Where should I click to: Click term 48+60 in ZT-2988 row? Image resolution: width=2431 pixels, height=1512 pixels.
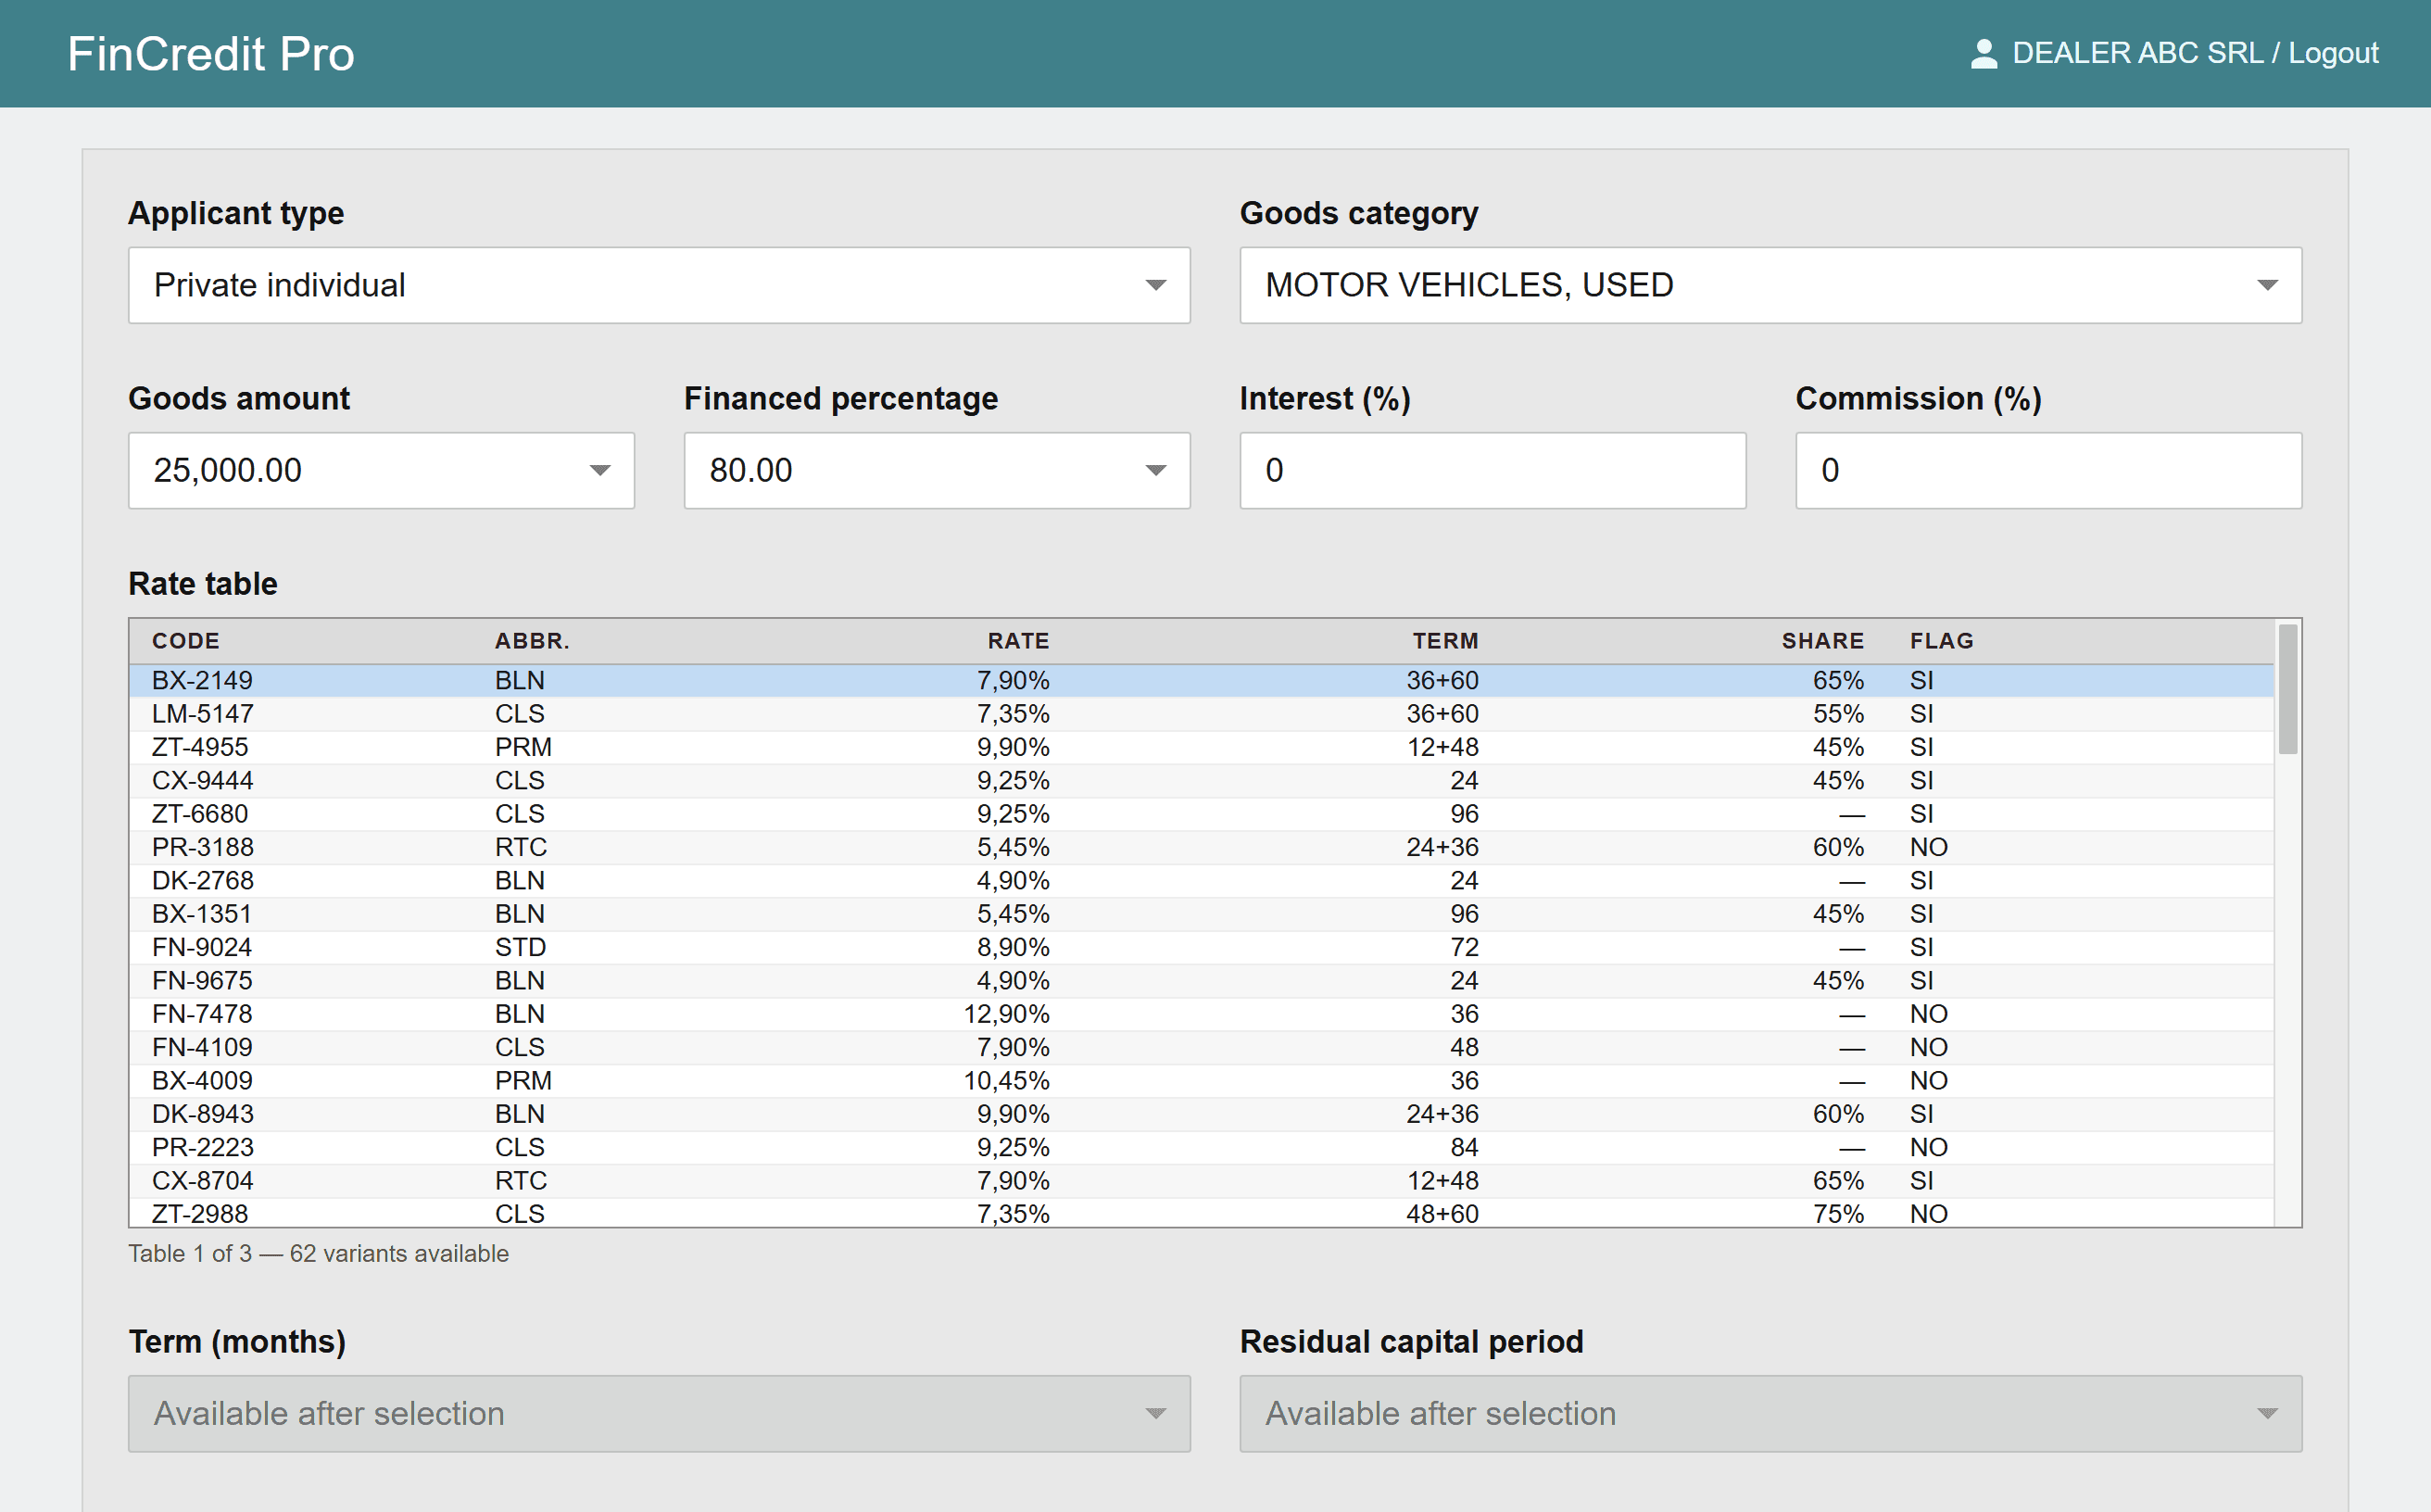tap(1442, 1213)
